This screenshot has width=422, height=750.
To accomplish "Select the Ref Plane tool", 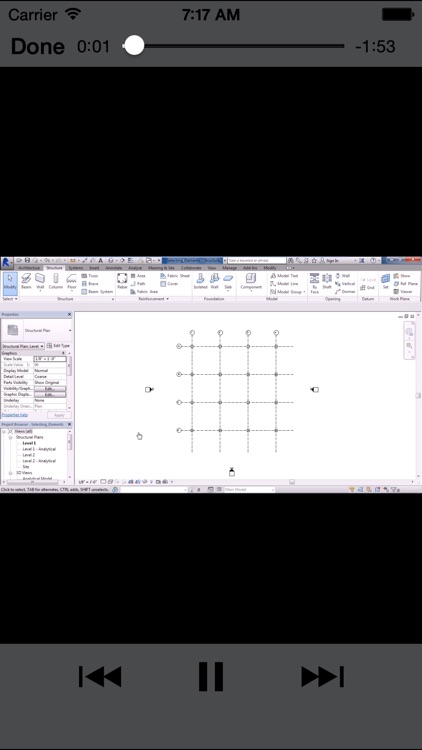I will pos(406,284).
